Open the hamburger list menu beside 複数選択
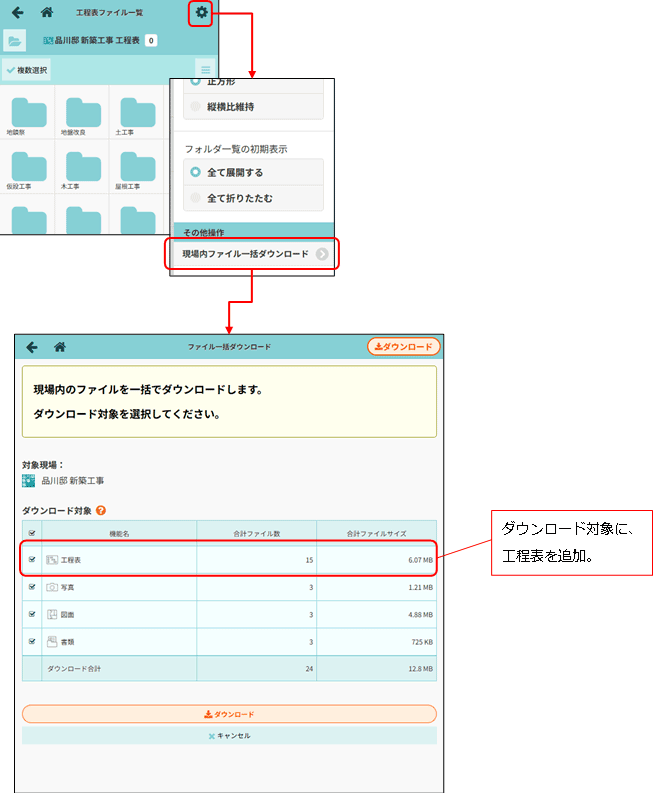The image size is (653, 793). point(205,70)
